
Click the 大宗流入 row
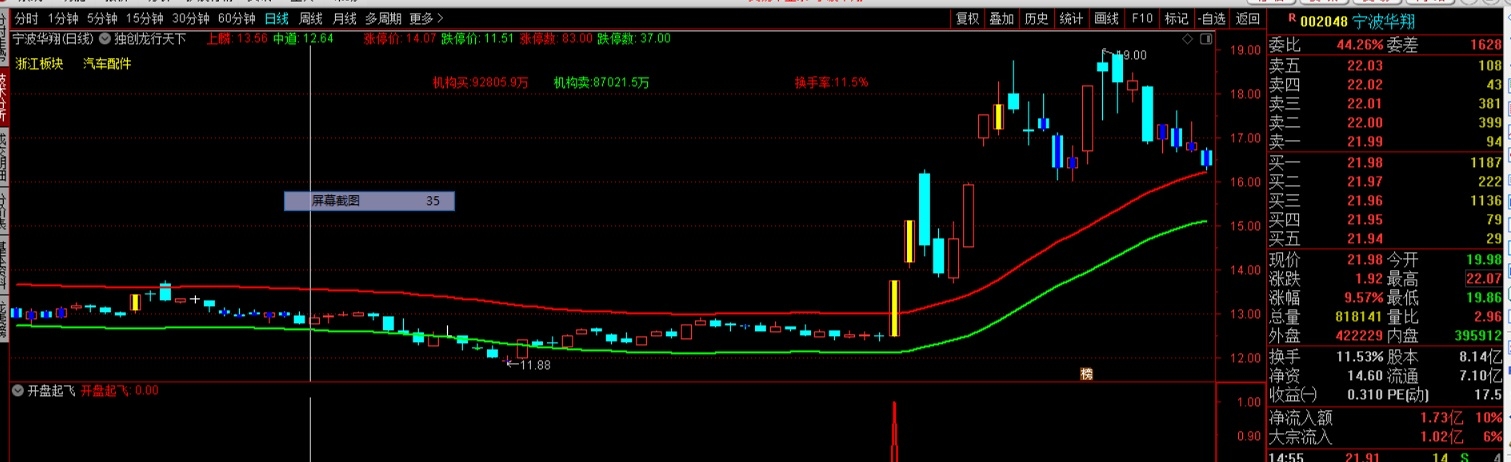(1387, 437)
